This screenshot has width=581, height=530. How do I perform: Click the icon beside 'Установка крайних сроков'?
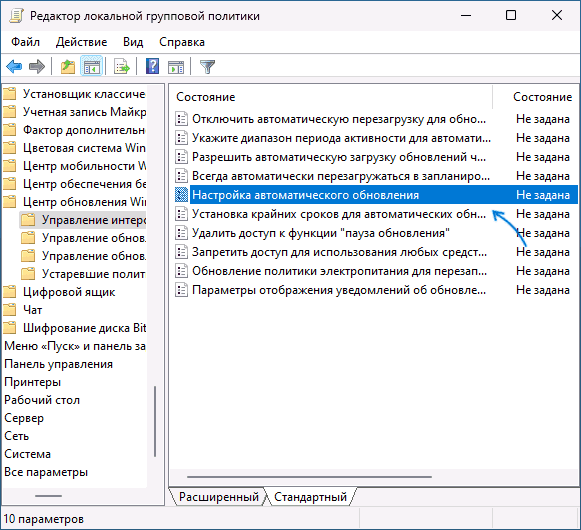181,214
